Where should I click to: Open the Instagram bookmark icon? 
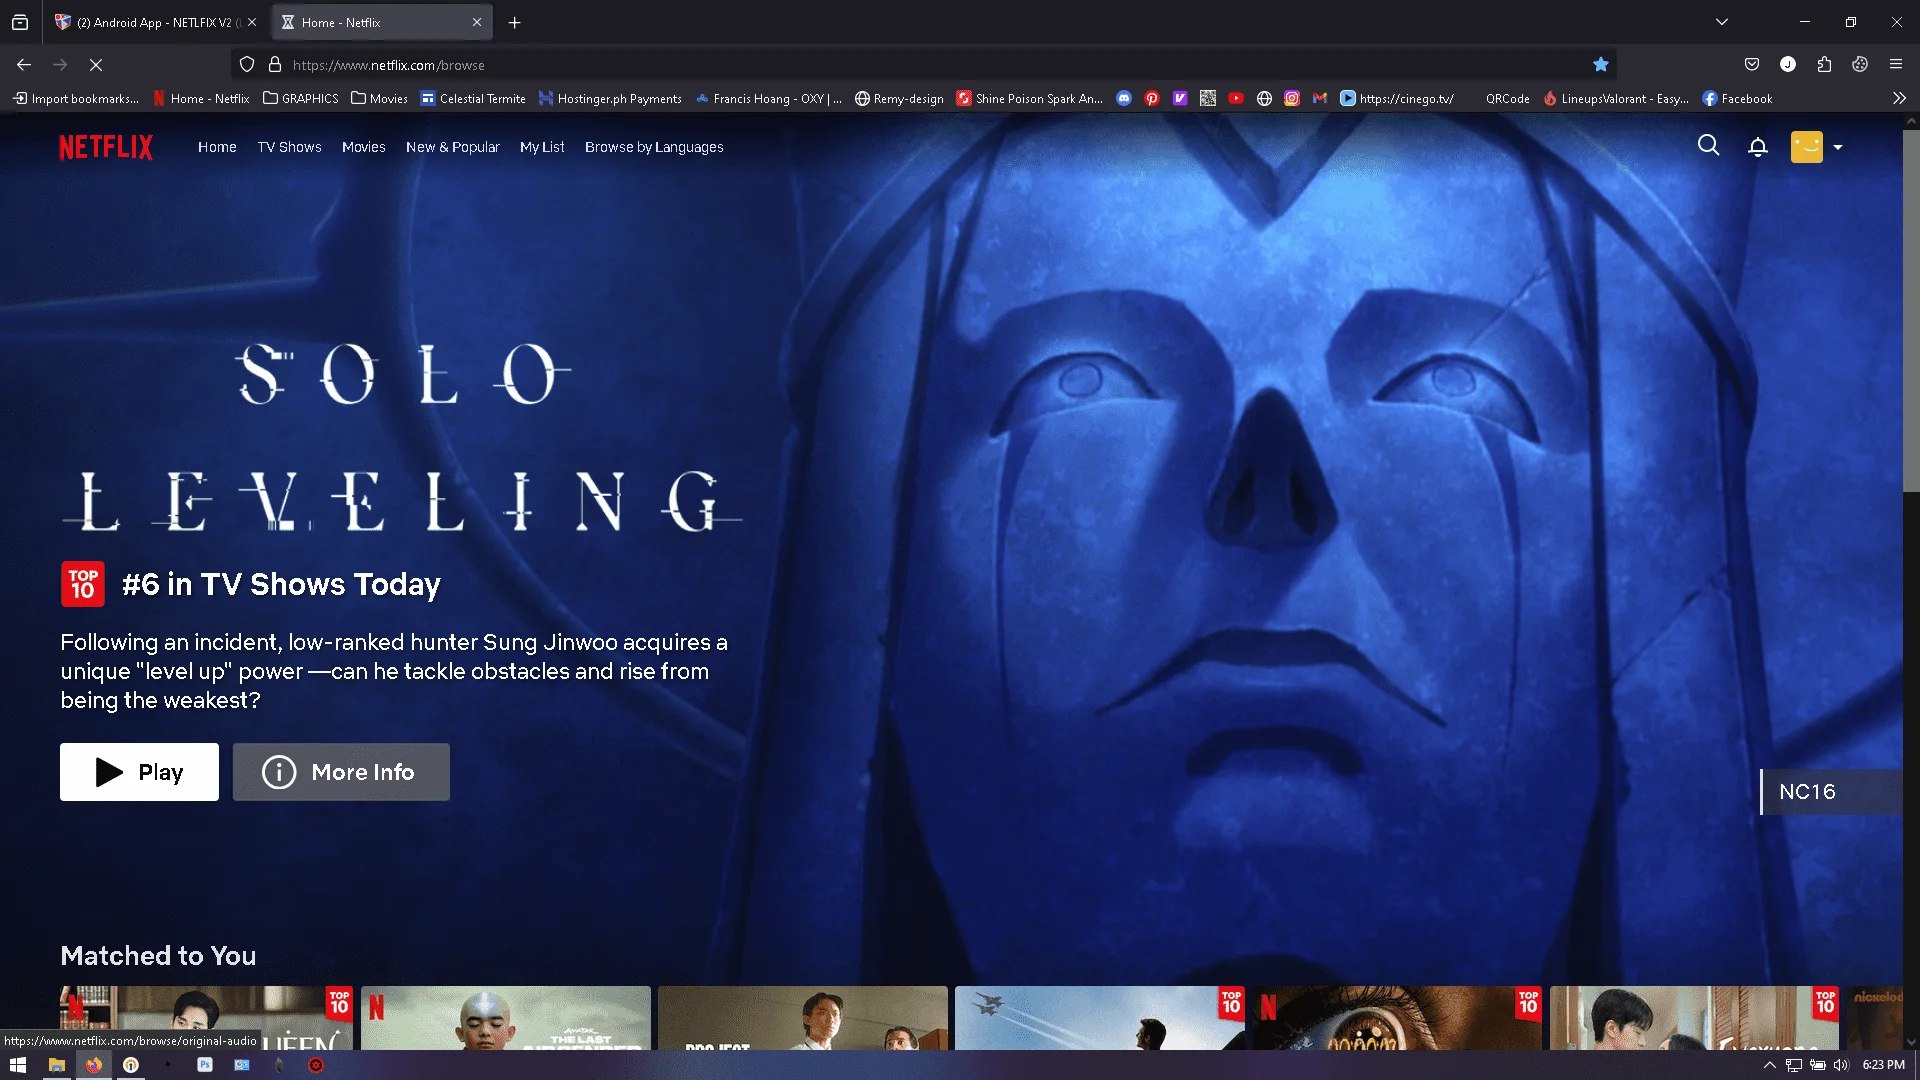click(1292, 98)
